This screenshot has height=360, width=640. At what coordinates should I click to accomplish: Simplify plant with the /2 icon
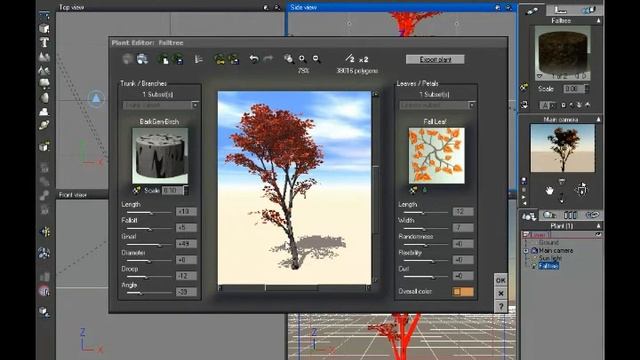(x=350, y=58)
